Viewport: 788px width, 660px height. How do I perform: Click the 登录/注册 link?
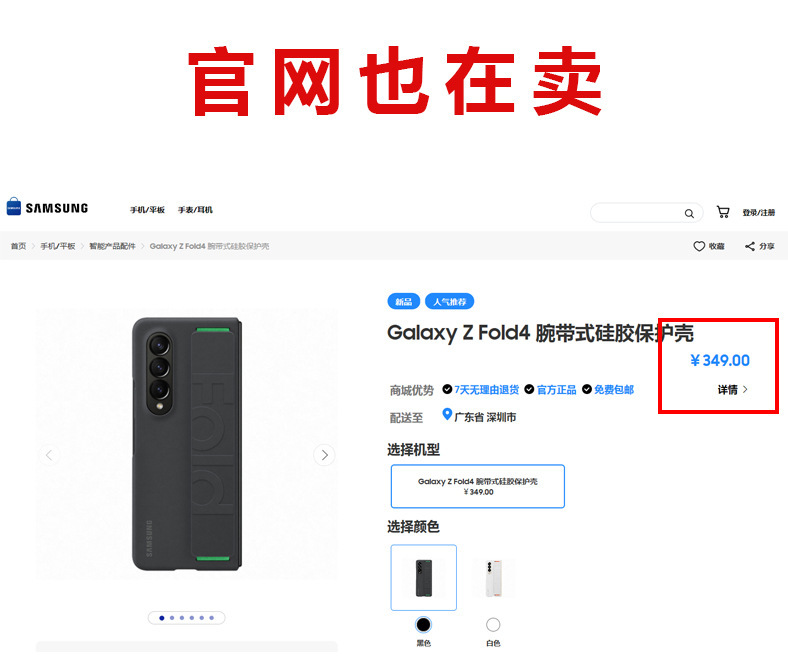[x=758, y=213]
